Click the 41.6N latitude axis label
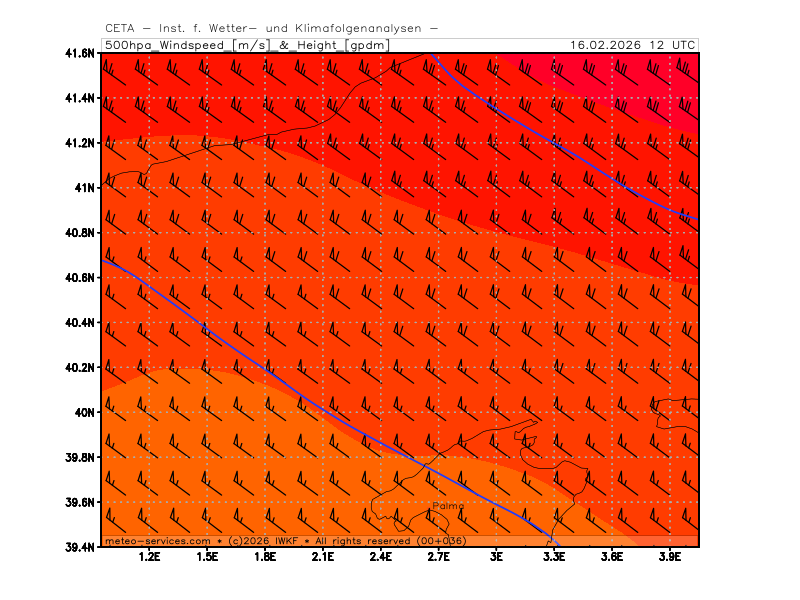This screenshot has width=800, height=600. tap(80, 53)
